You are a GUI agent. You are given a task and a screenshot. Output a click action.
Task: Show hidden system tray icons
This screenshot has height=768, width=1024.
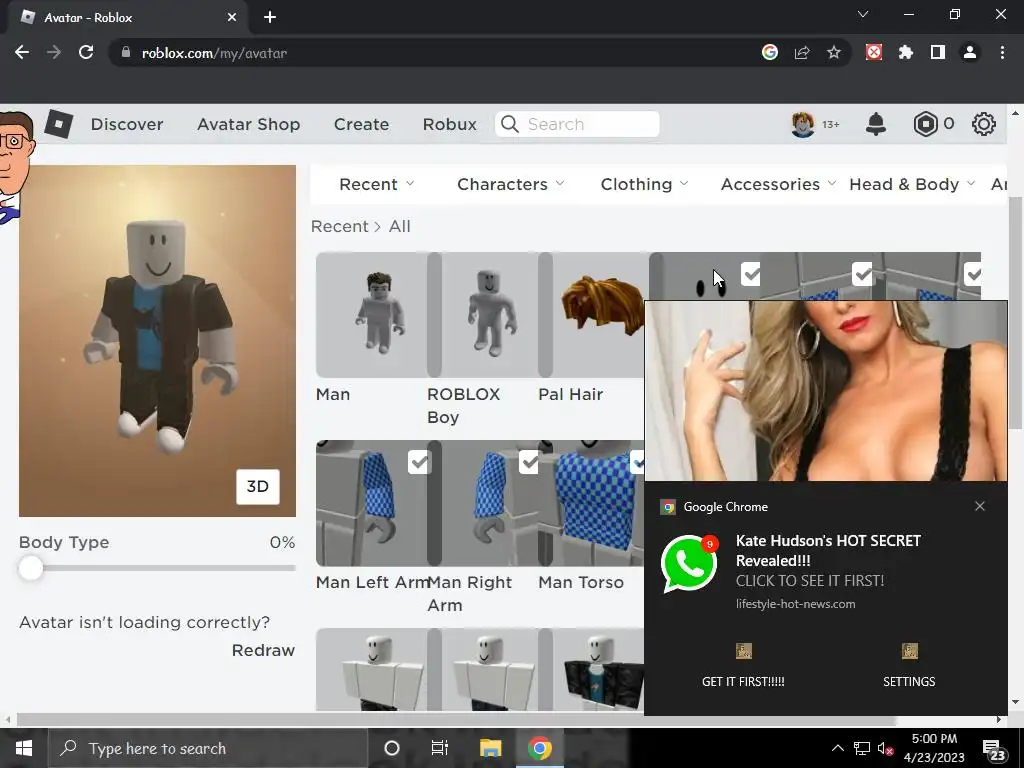(x=837, y=748)
